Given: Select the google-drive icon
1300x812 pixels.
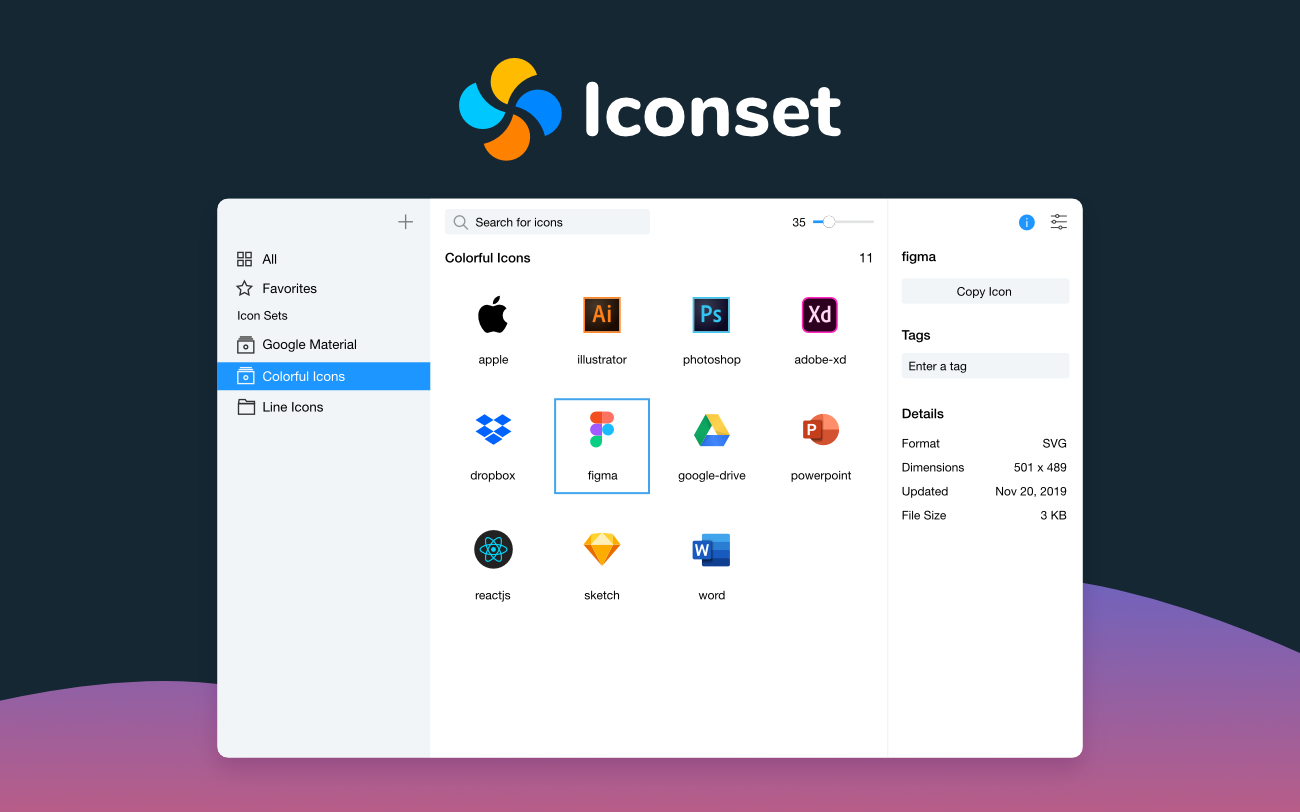Looking at the screenshot, I should [711, 430].
